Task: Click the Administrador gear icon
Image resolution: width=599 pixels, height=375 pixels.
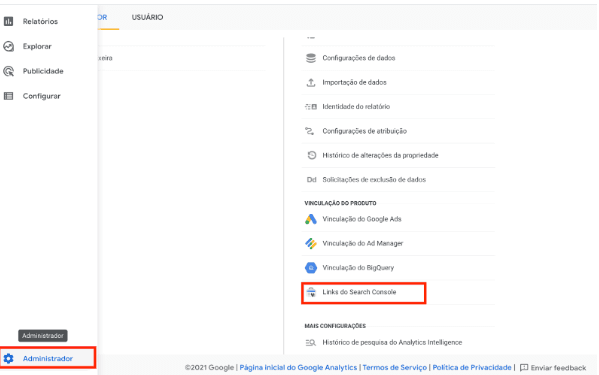Action: pos(8,358)
